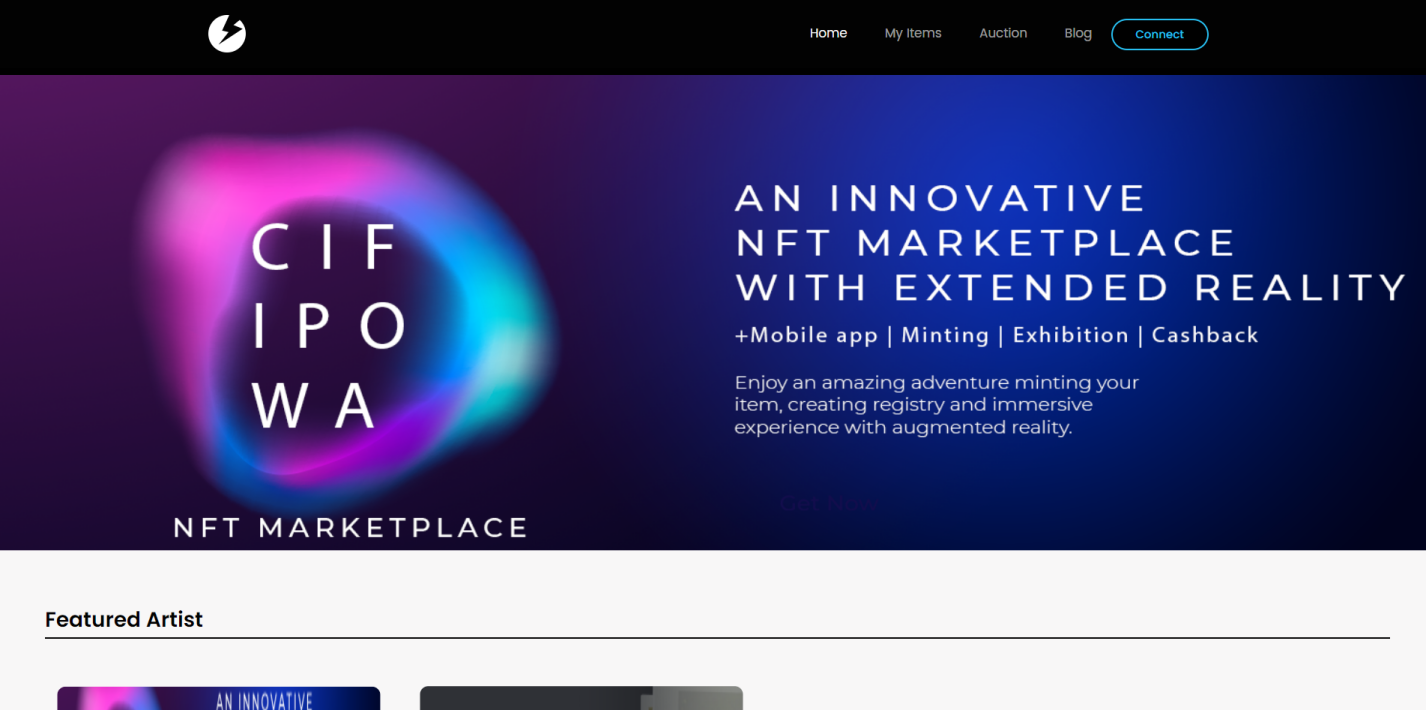Click the 'An Innovative' headline first line

coord(940,198)
